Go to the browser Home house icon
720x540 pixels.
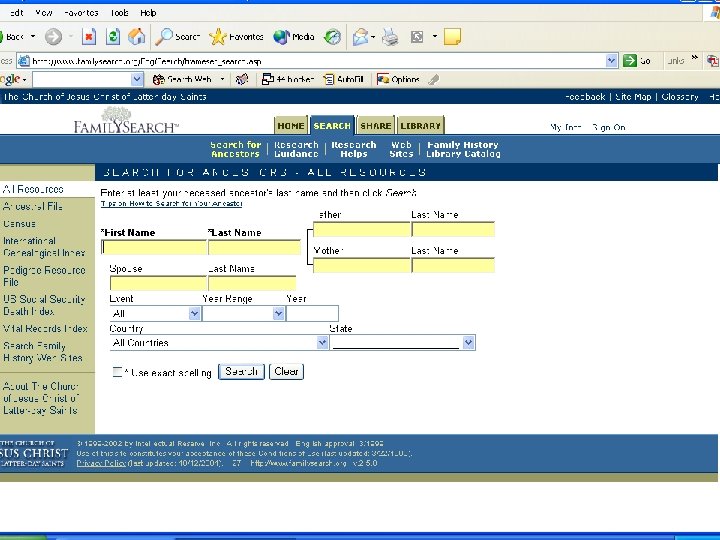(x=136, y=37)
